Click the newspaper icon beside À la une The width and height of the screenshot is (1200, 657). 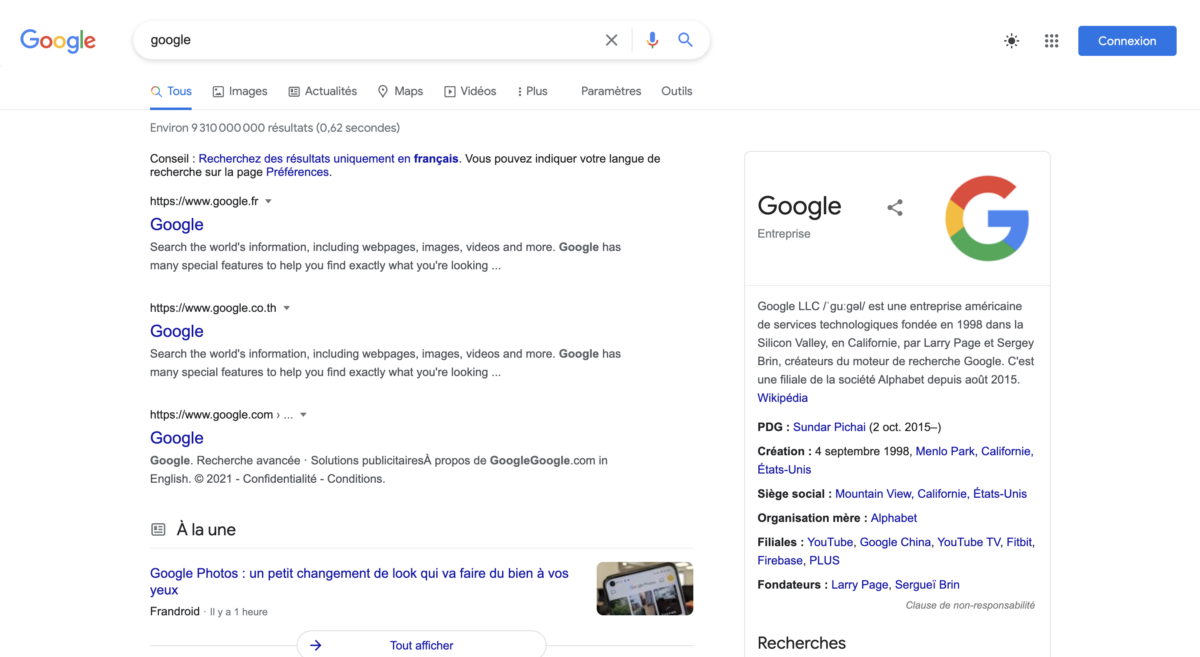[x=158, y=529]
